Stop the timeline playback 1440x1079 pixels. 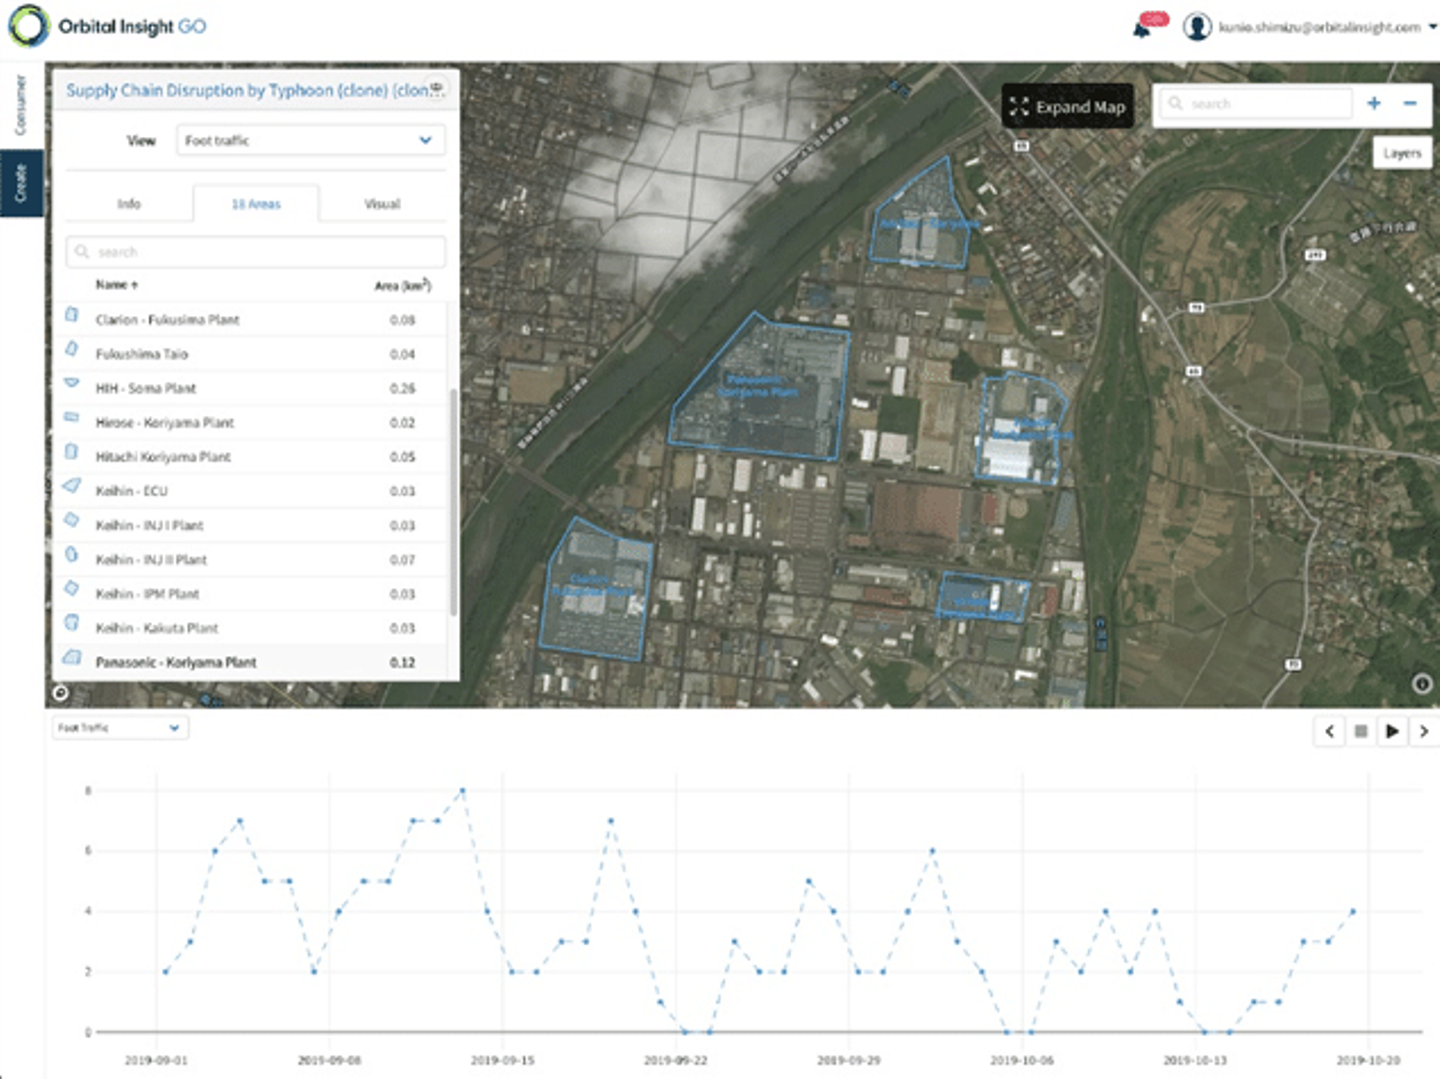click(x=1360, y=732)
